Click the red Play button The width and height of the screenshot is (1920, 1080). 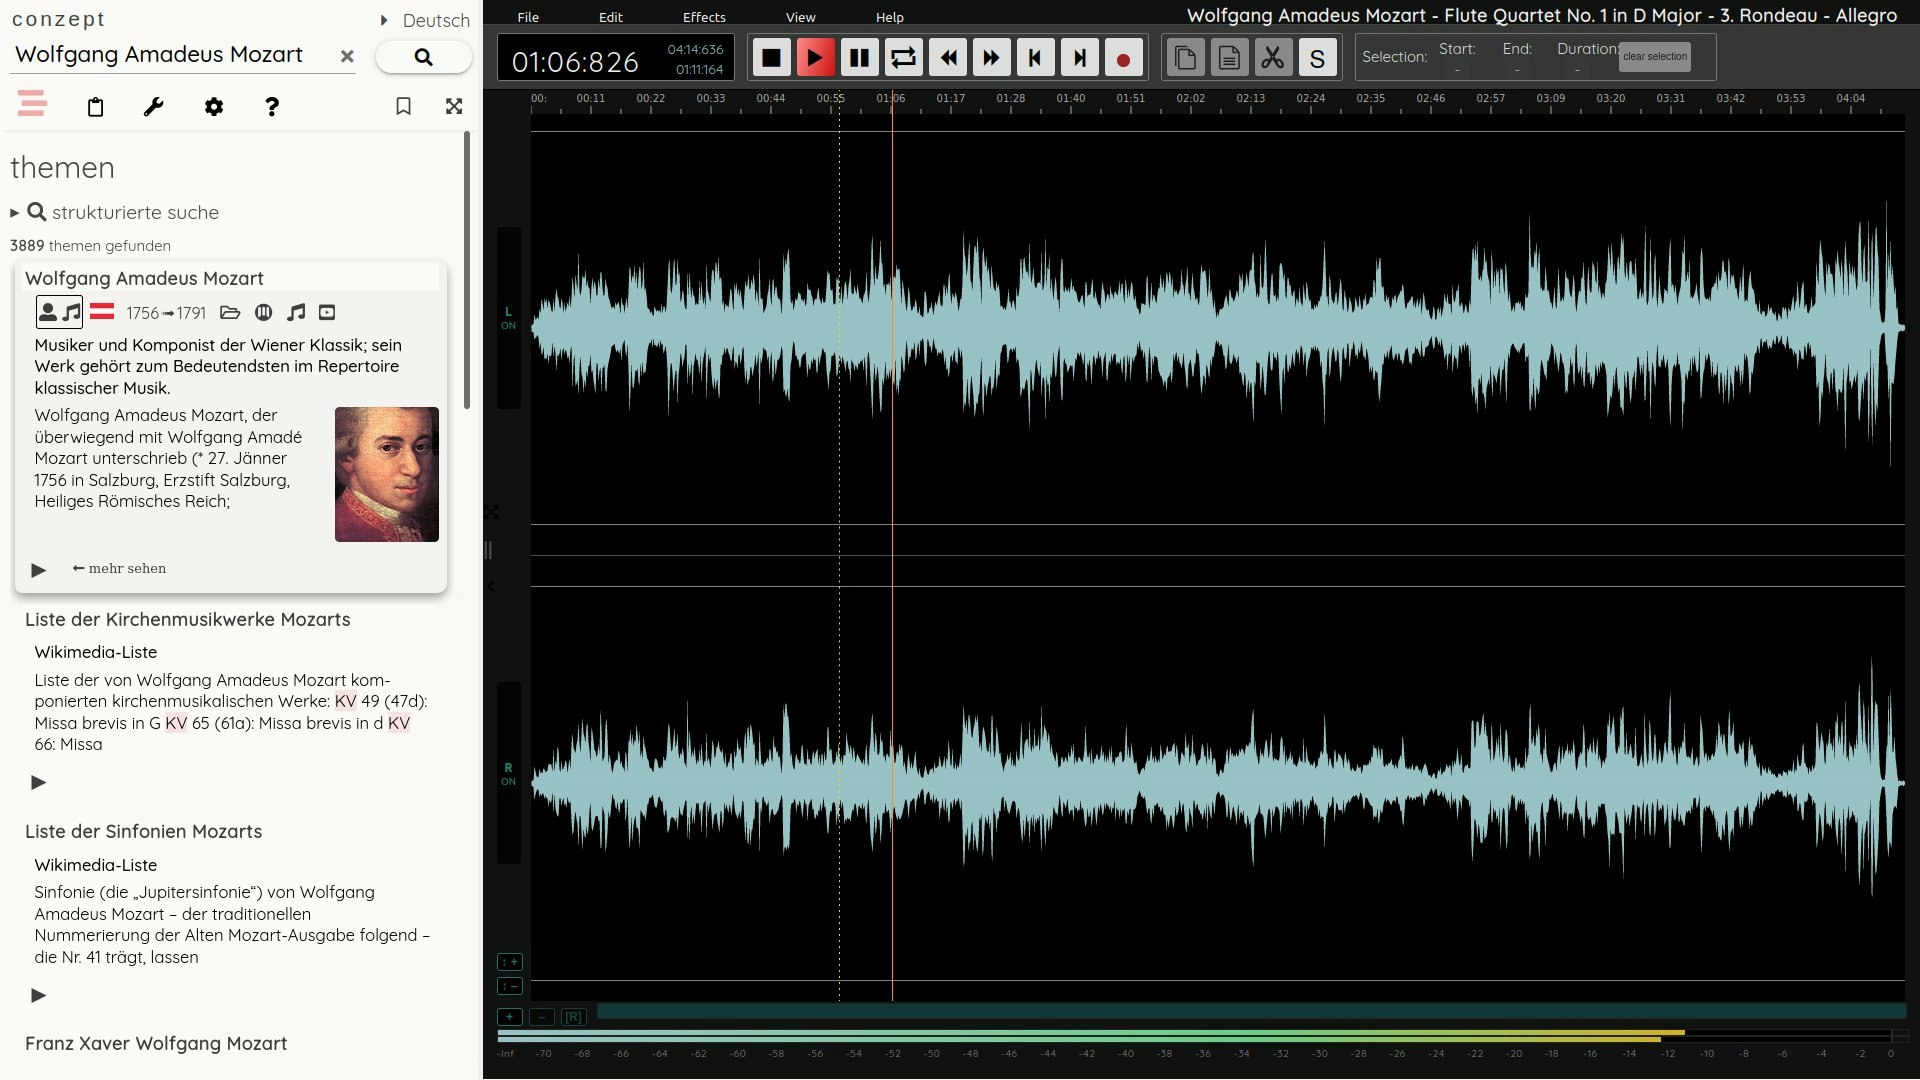pyautogui.click(x=815, y=58)
